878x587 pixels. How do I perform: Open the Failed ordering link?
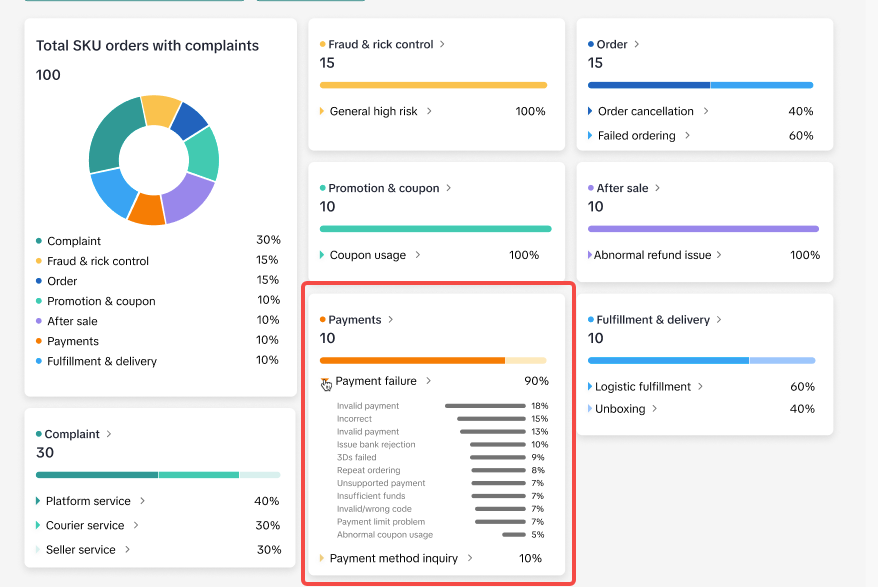(636, 135)
